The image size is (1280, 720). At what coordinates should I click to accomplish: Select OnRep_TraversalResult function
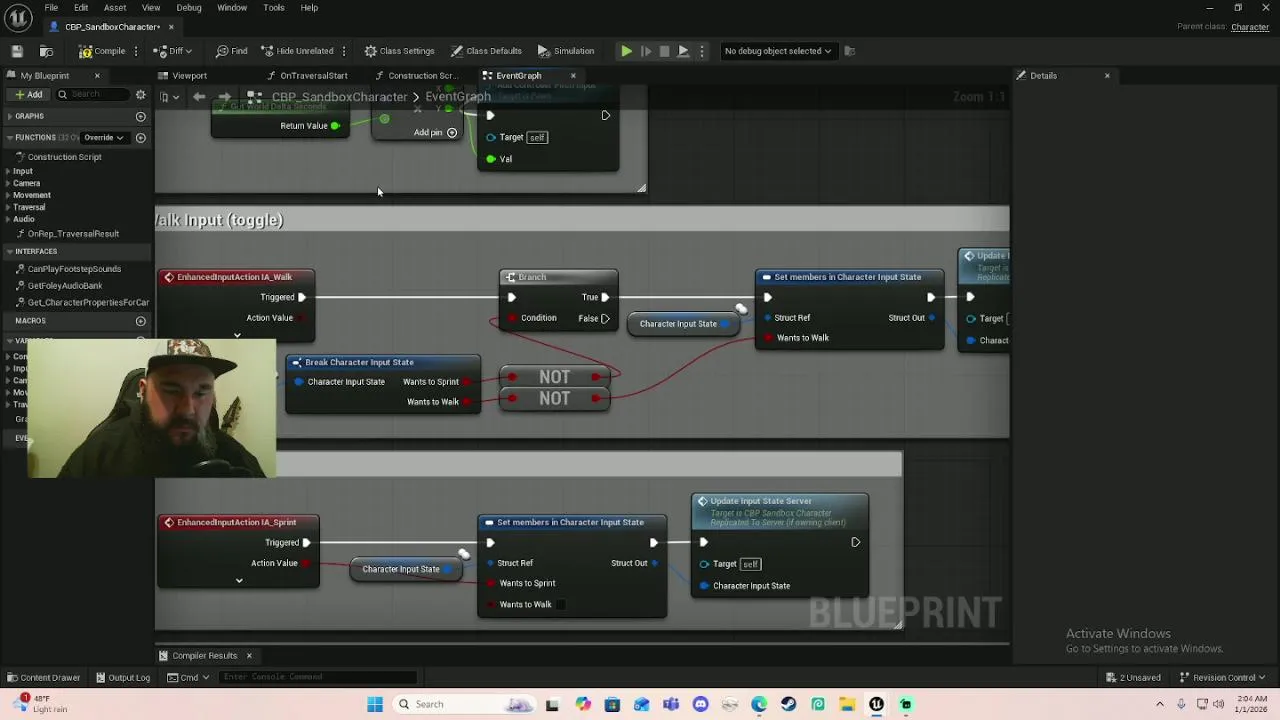[x=72, y=234]
